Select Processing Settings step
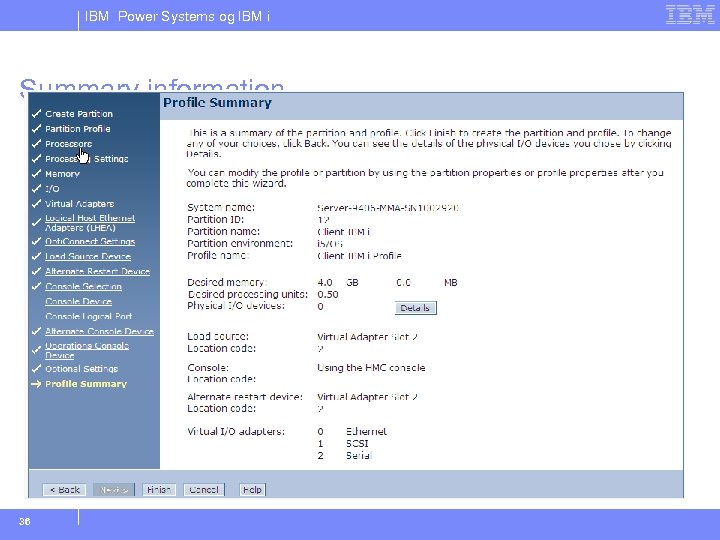Image resolution: width=720 pixels, height=540 pixels. point(87,159)
